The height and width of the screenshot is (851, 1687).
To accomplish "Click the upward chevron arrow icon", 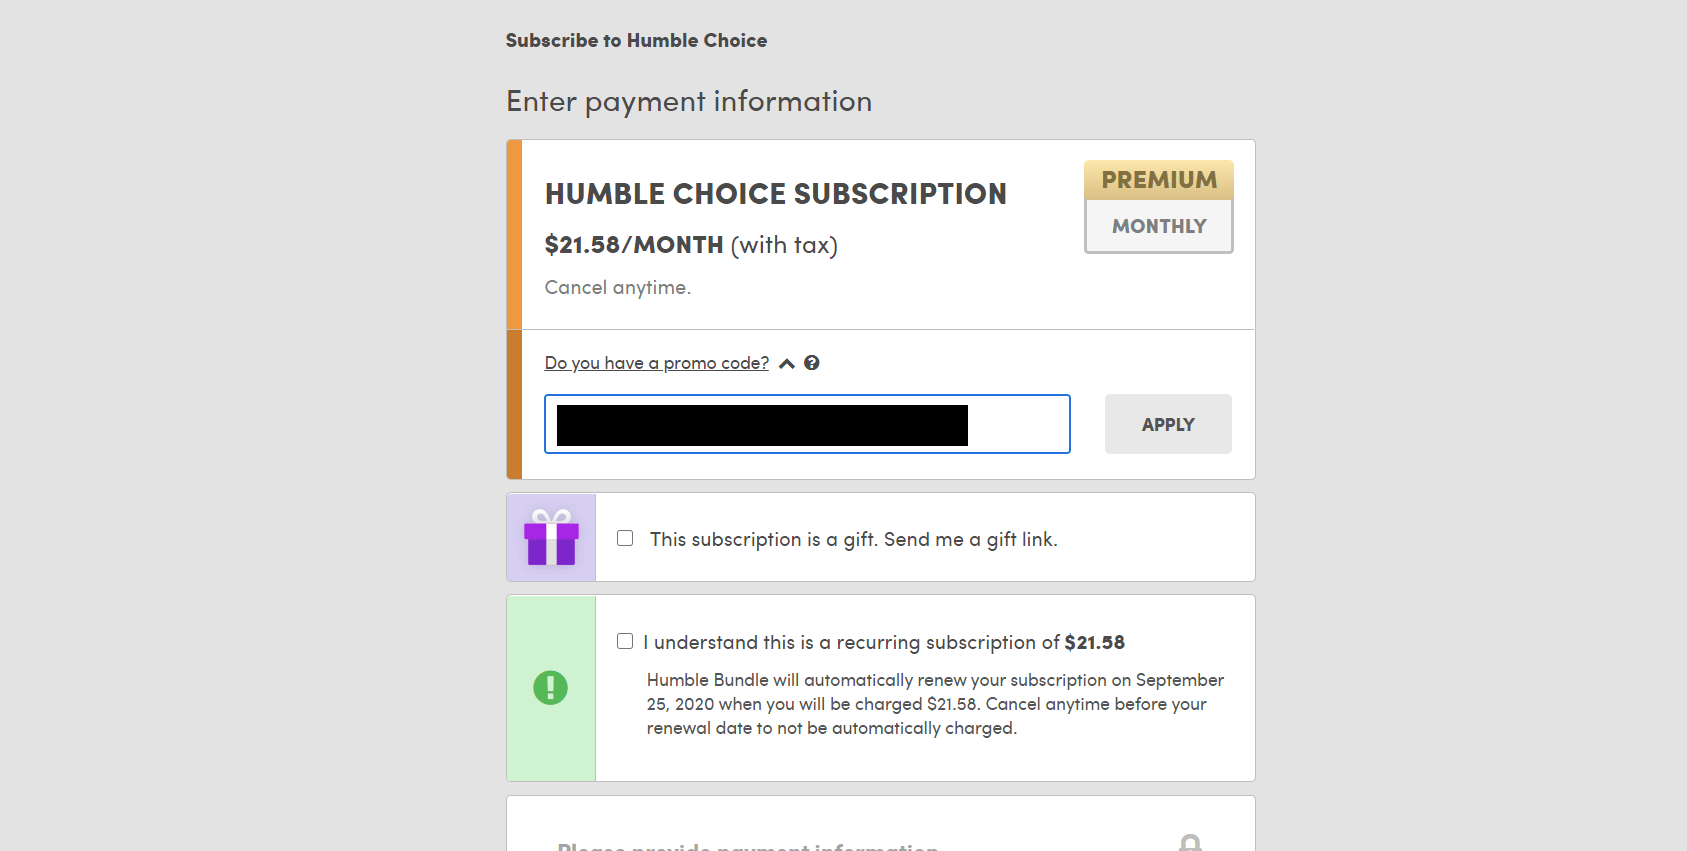I will [x=787, y=363].
